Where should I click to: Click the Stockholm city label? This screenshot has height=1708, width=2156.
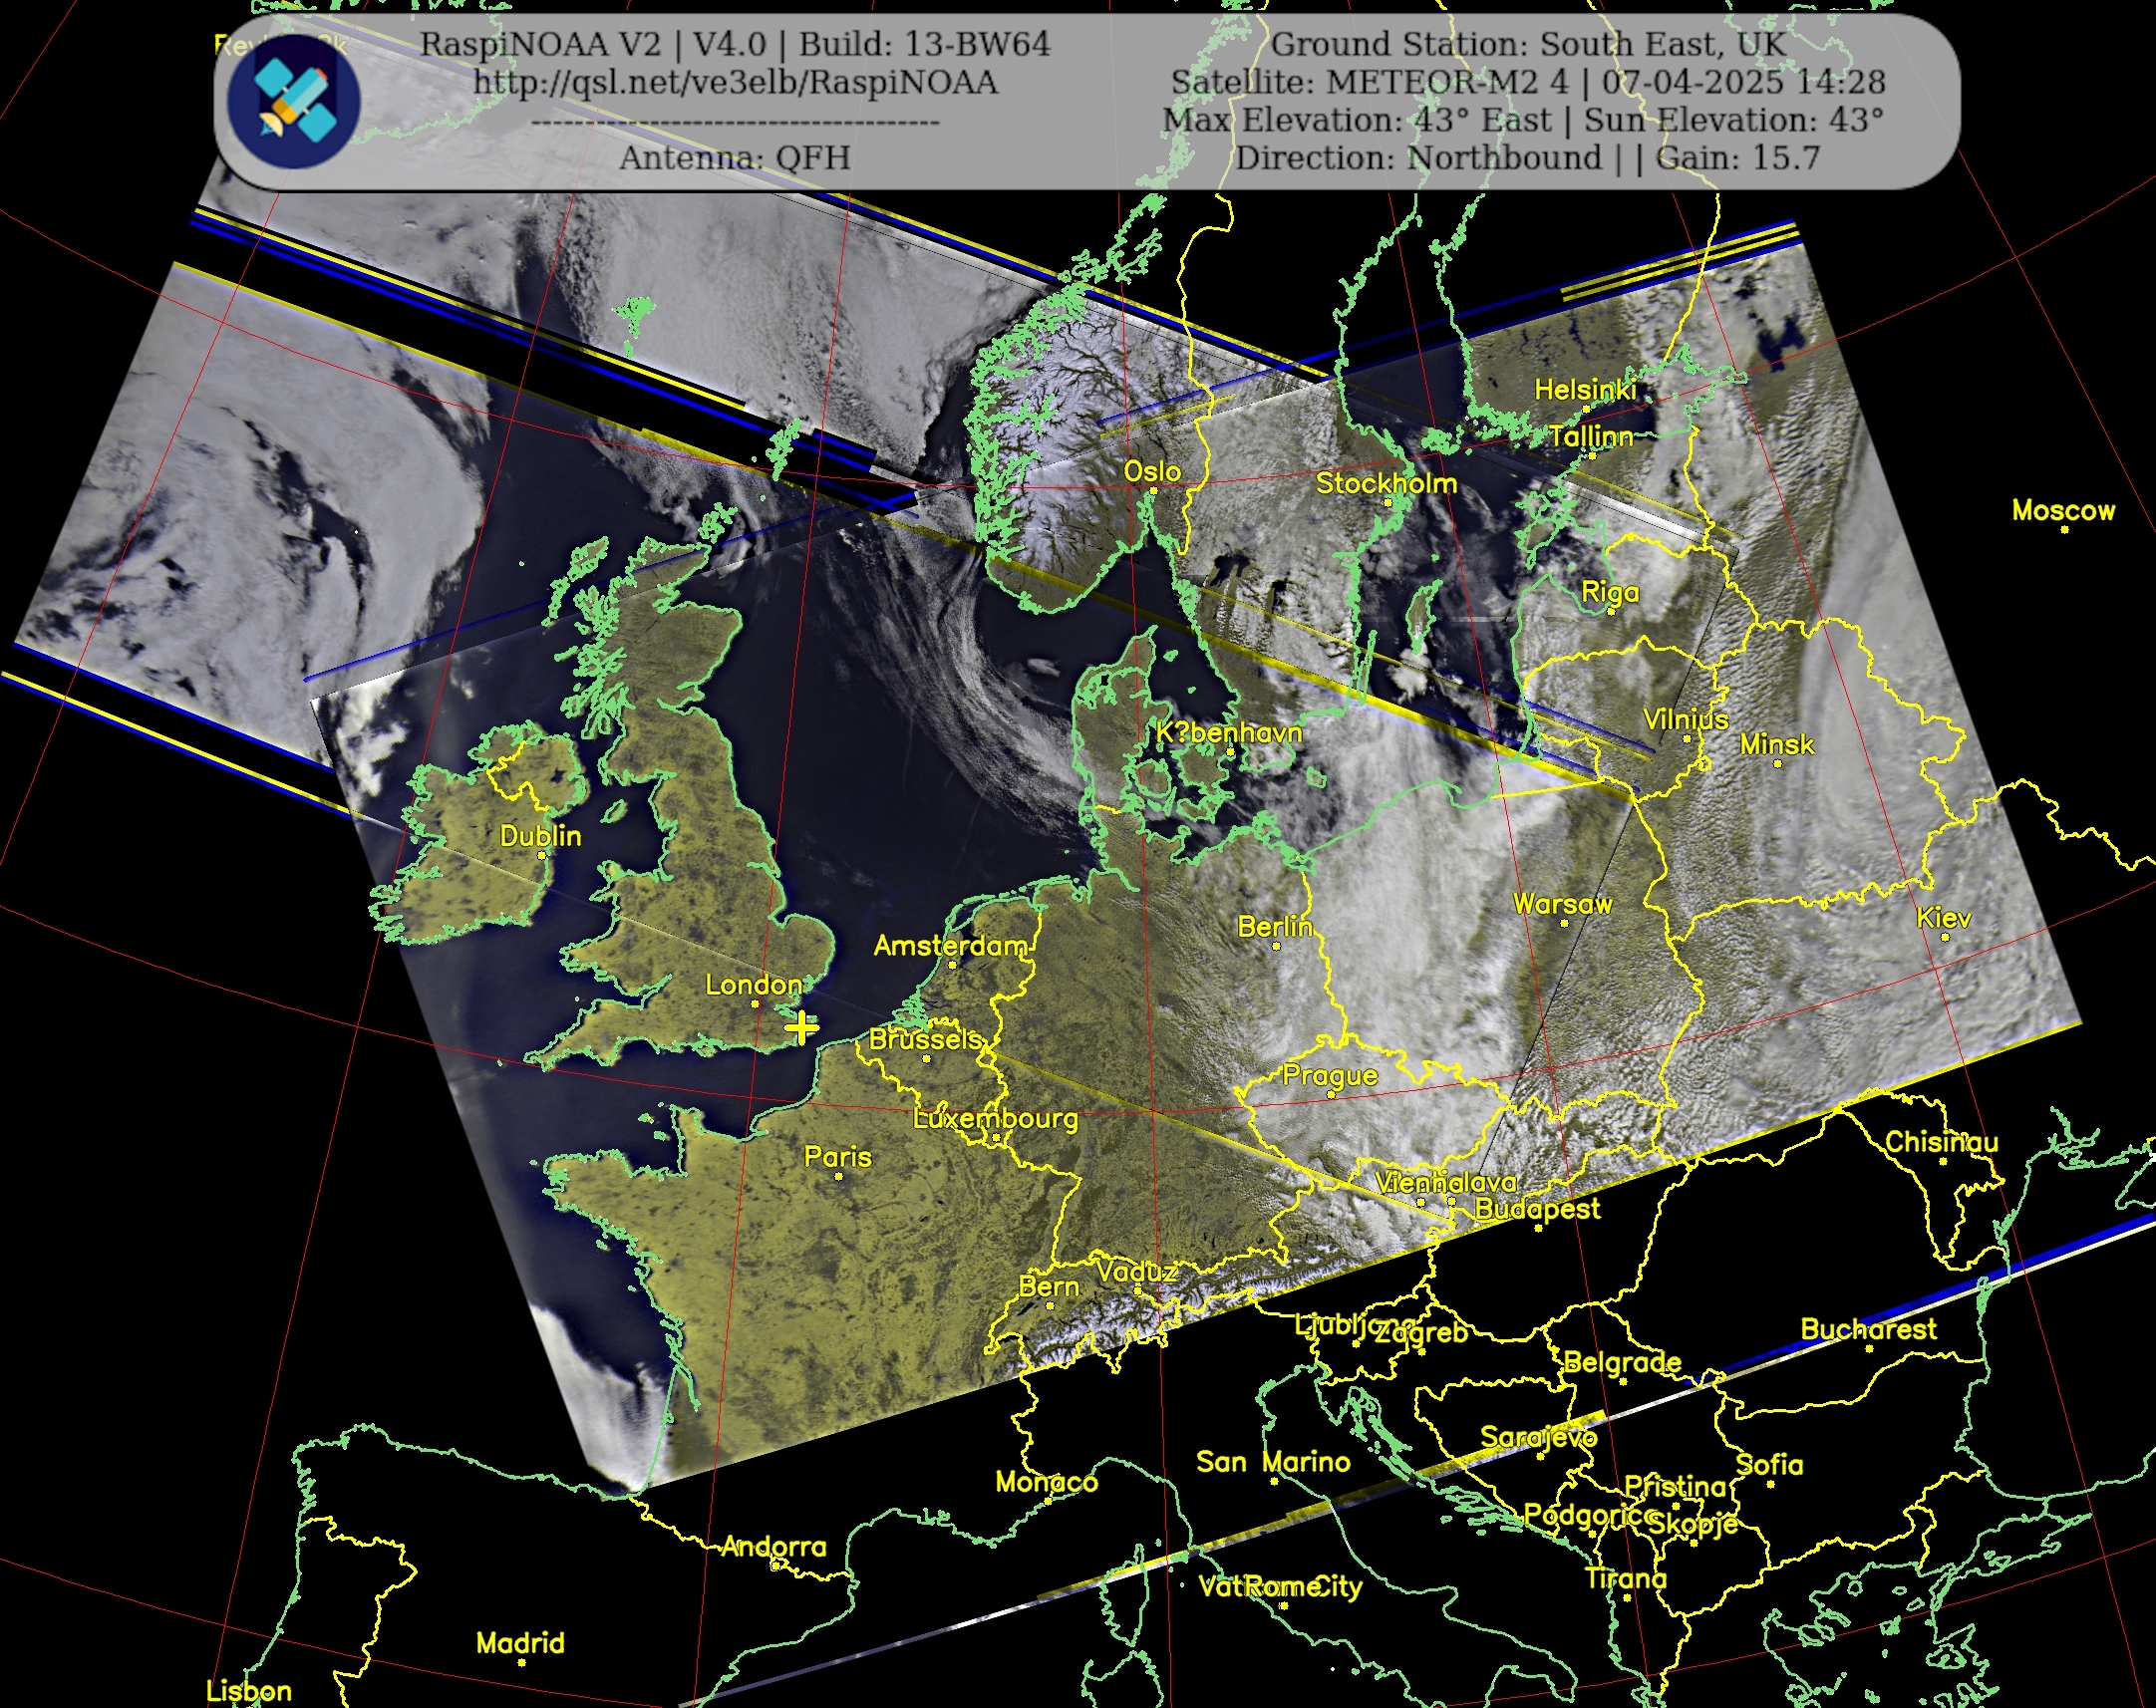(1386, 484)
